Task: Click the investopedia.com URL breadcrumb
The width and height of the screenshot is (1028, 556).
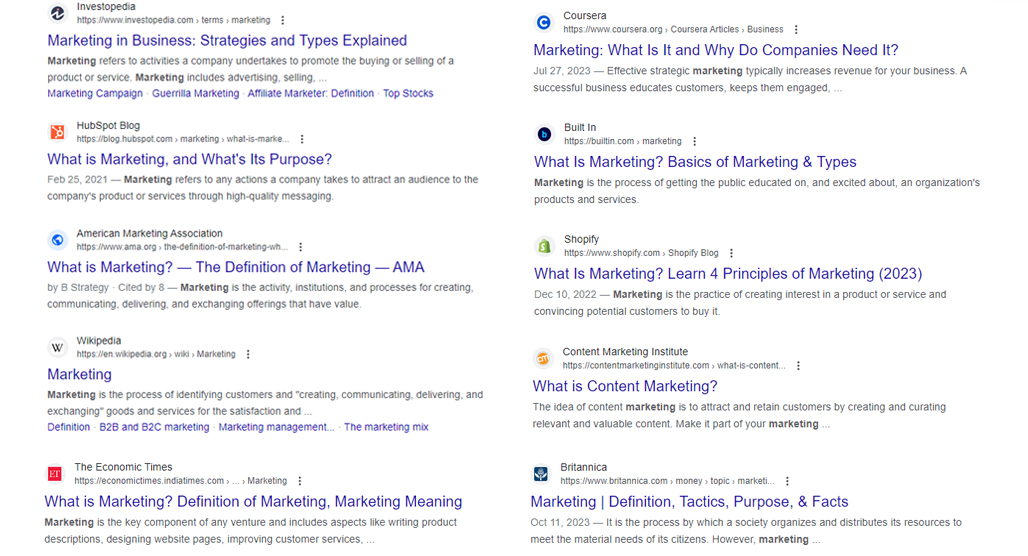Action: click(173, 20)
